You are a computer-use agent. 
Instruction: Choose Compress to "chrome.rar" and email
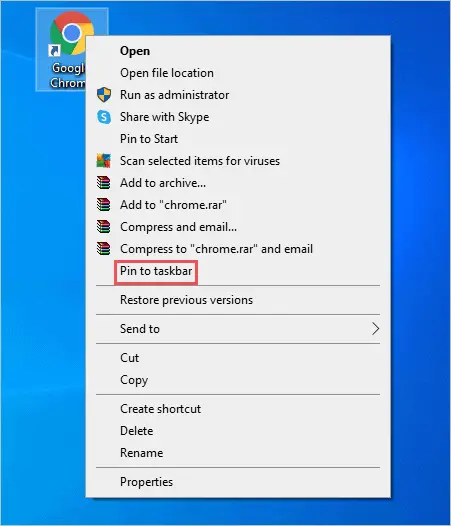pos(238,249)
